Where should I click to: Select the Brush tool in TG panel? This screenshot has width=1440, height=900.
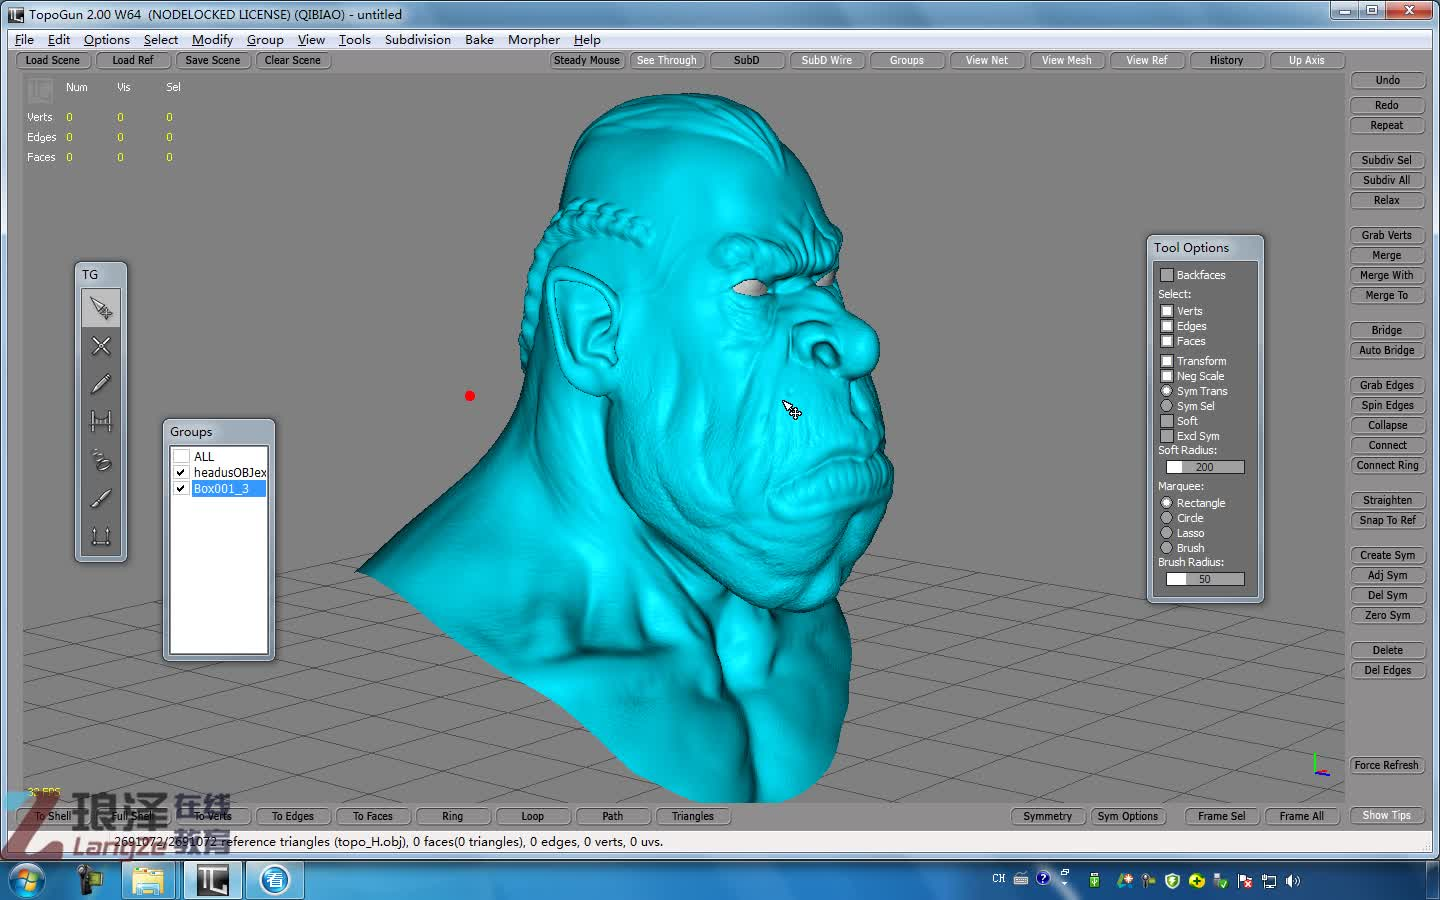coord(101,498)
